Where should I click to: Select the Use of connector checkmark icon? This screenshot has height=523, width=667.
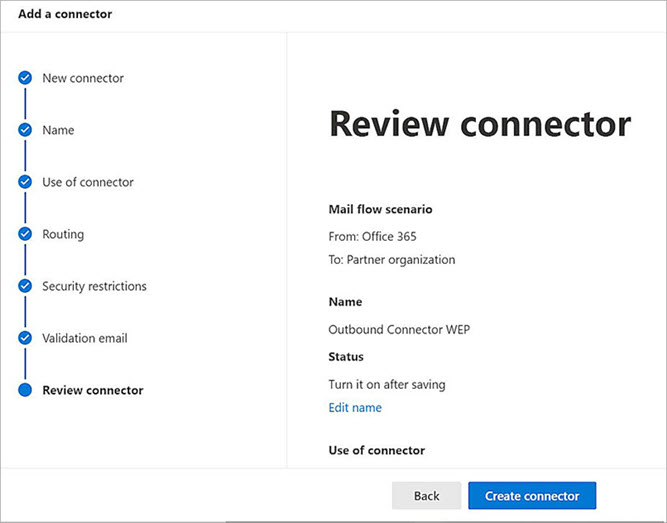[x=25, y=182]
